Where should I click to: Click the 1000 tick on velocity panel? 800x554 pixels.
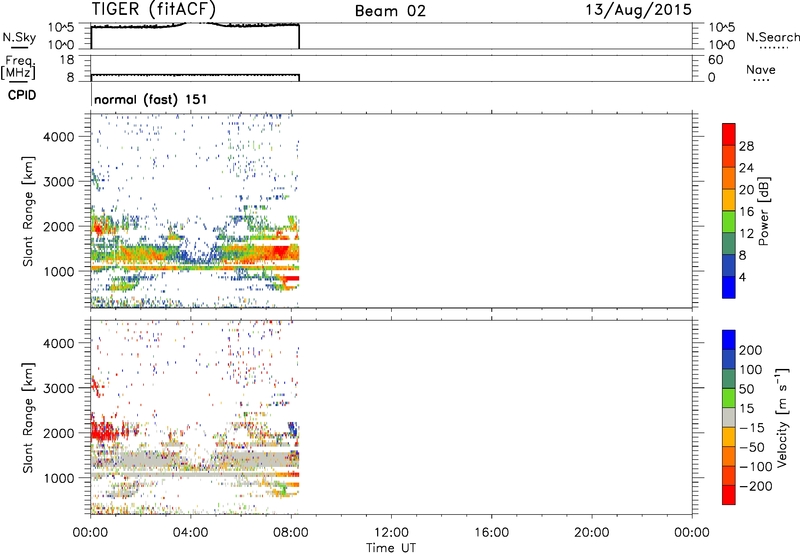tap(59, 478)
